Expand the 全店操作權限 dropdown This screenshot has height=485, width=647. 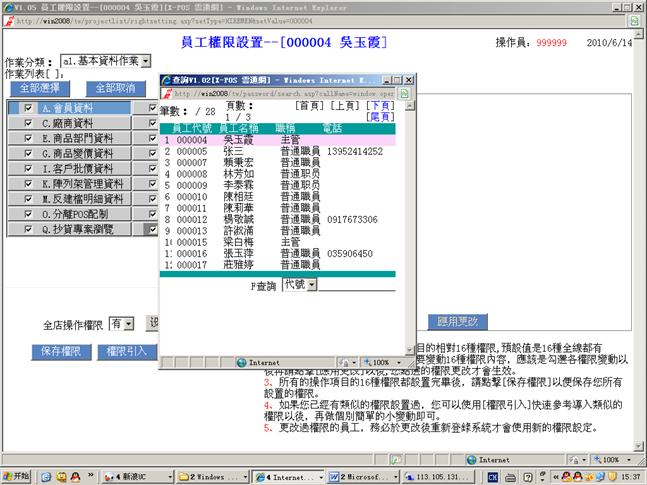click(128, 324)
